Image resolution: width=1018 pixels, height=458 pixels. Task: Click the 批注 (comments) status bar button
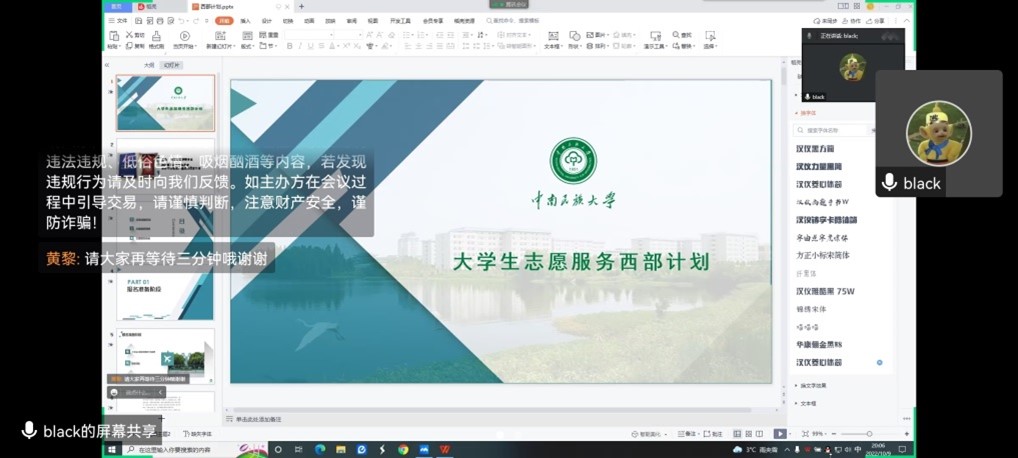point(714,433)
